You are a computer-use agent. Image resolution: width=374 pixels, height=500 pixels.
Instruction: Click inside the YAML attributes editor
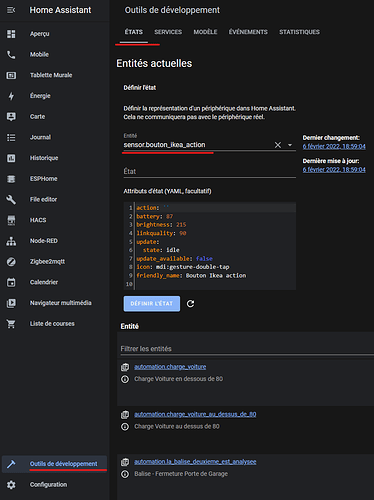coord(210,246)
